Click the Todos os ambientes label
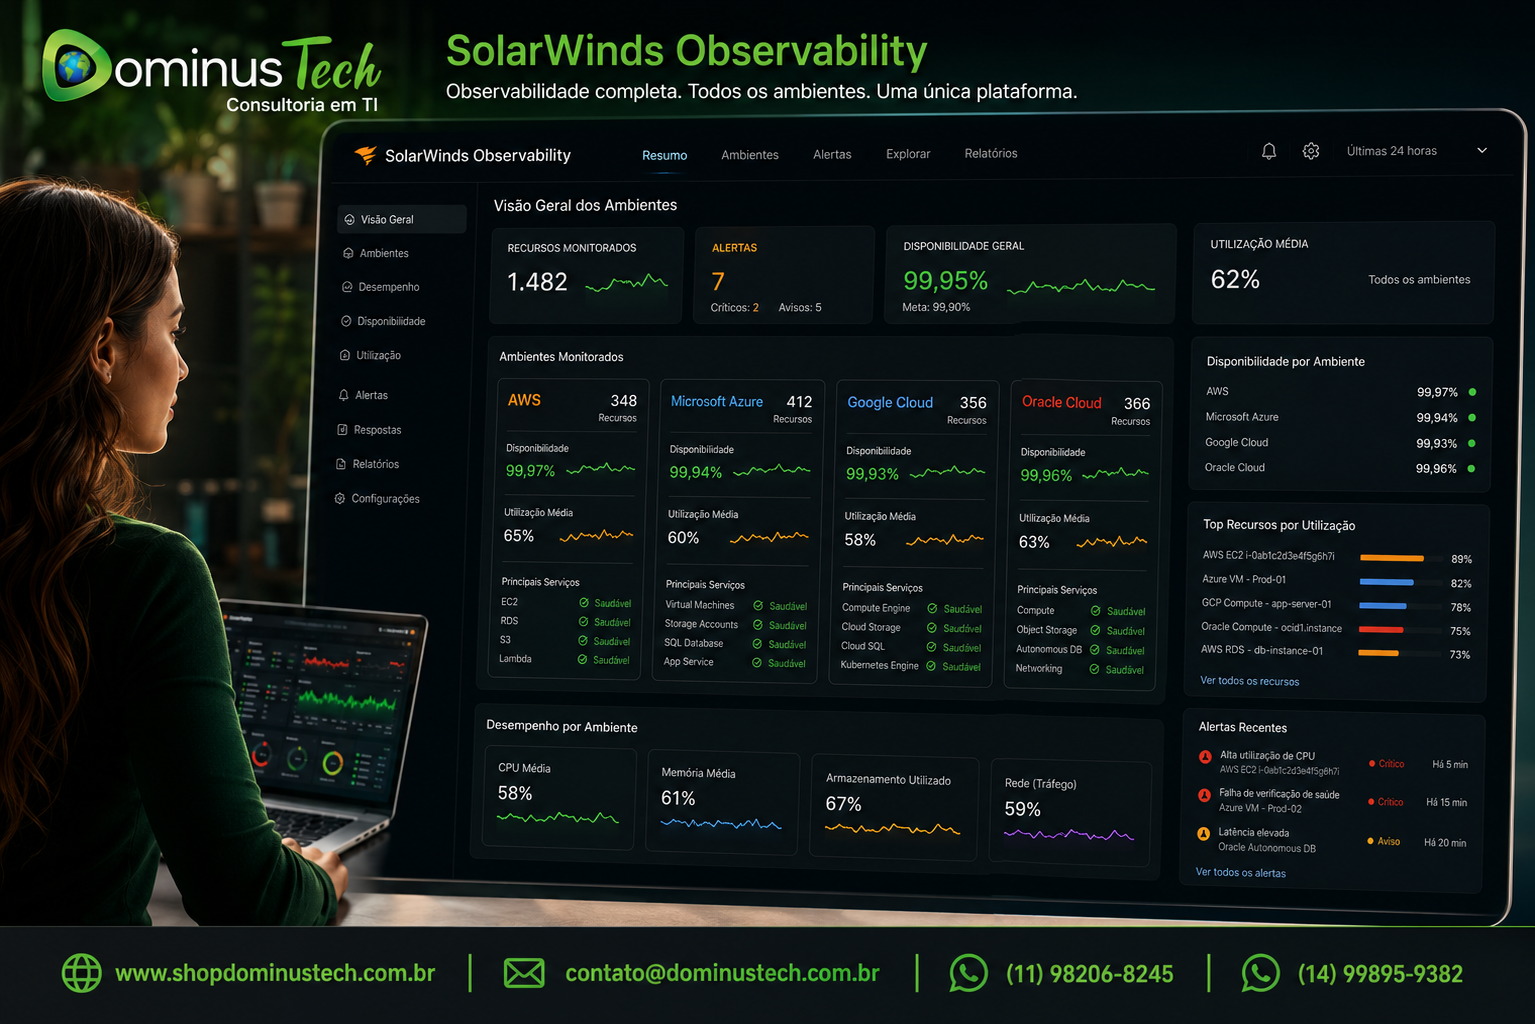The width and height of the screenshot is (1535, 1024). (1419, 280)
